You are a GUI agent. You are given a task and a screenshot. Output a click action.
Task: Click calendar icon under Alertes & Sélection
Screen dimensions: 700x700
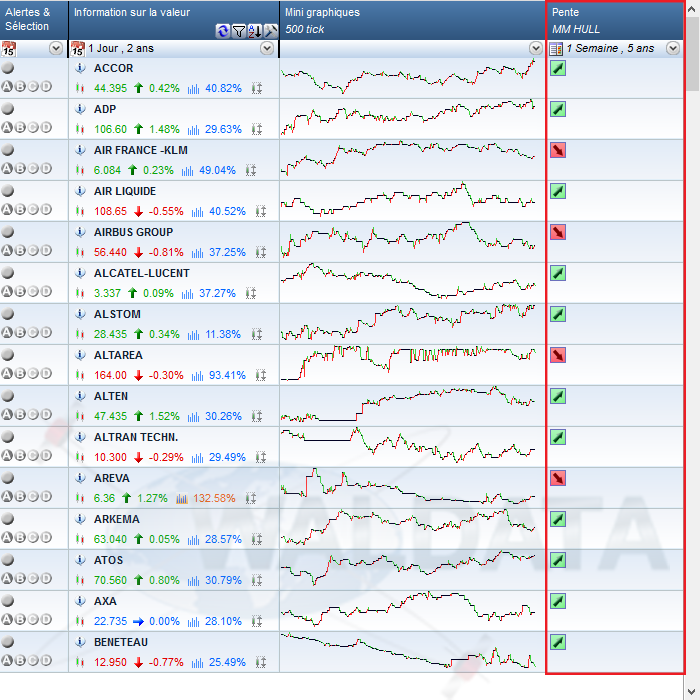(x=8, y=49)
